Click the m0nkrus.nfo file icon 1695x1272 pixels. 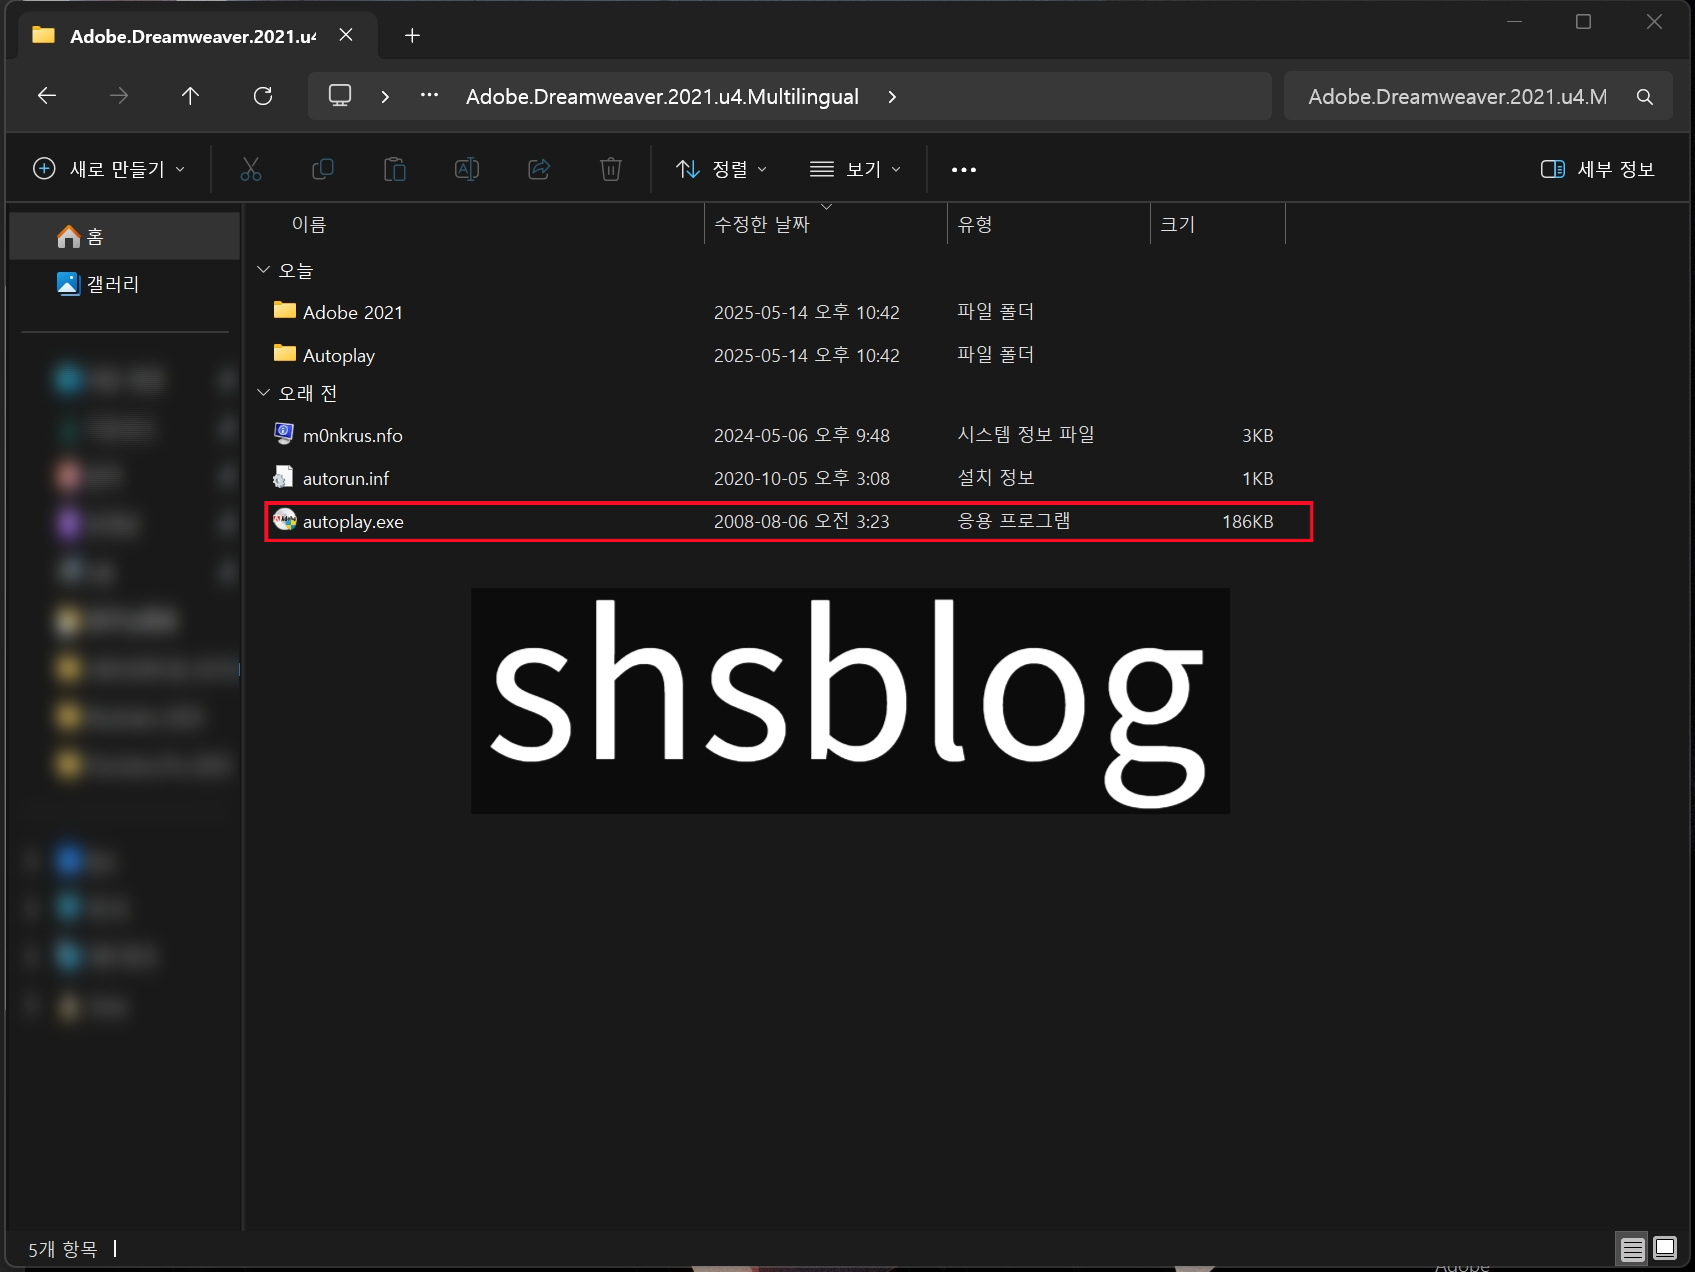pos(284,433)
